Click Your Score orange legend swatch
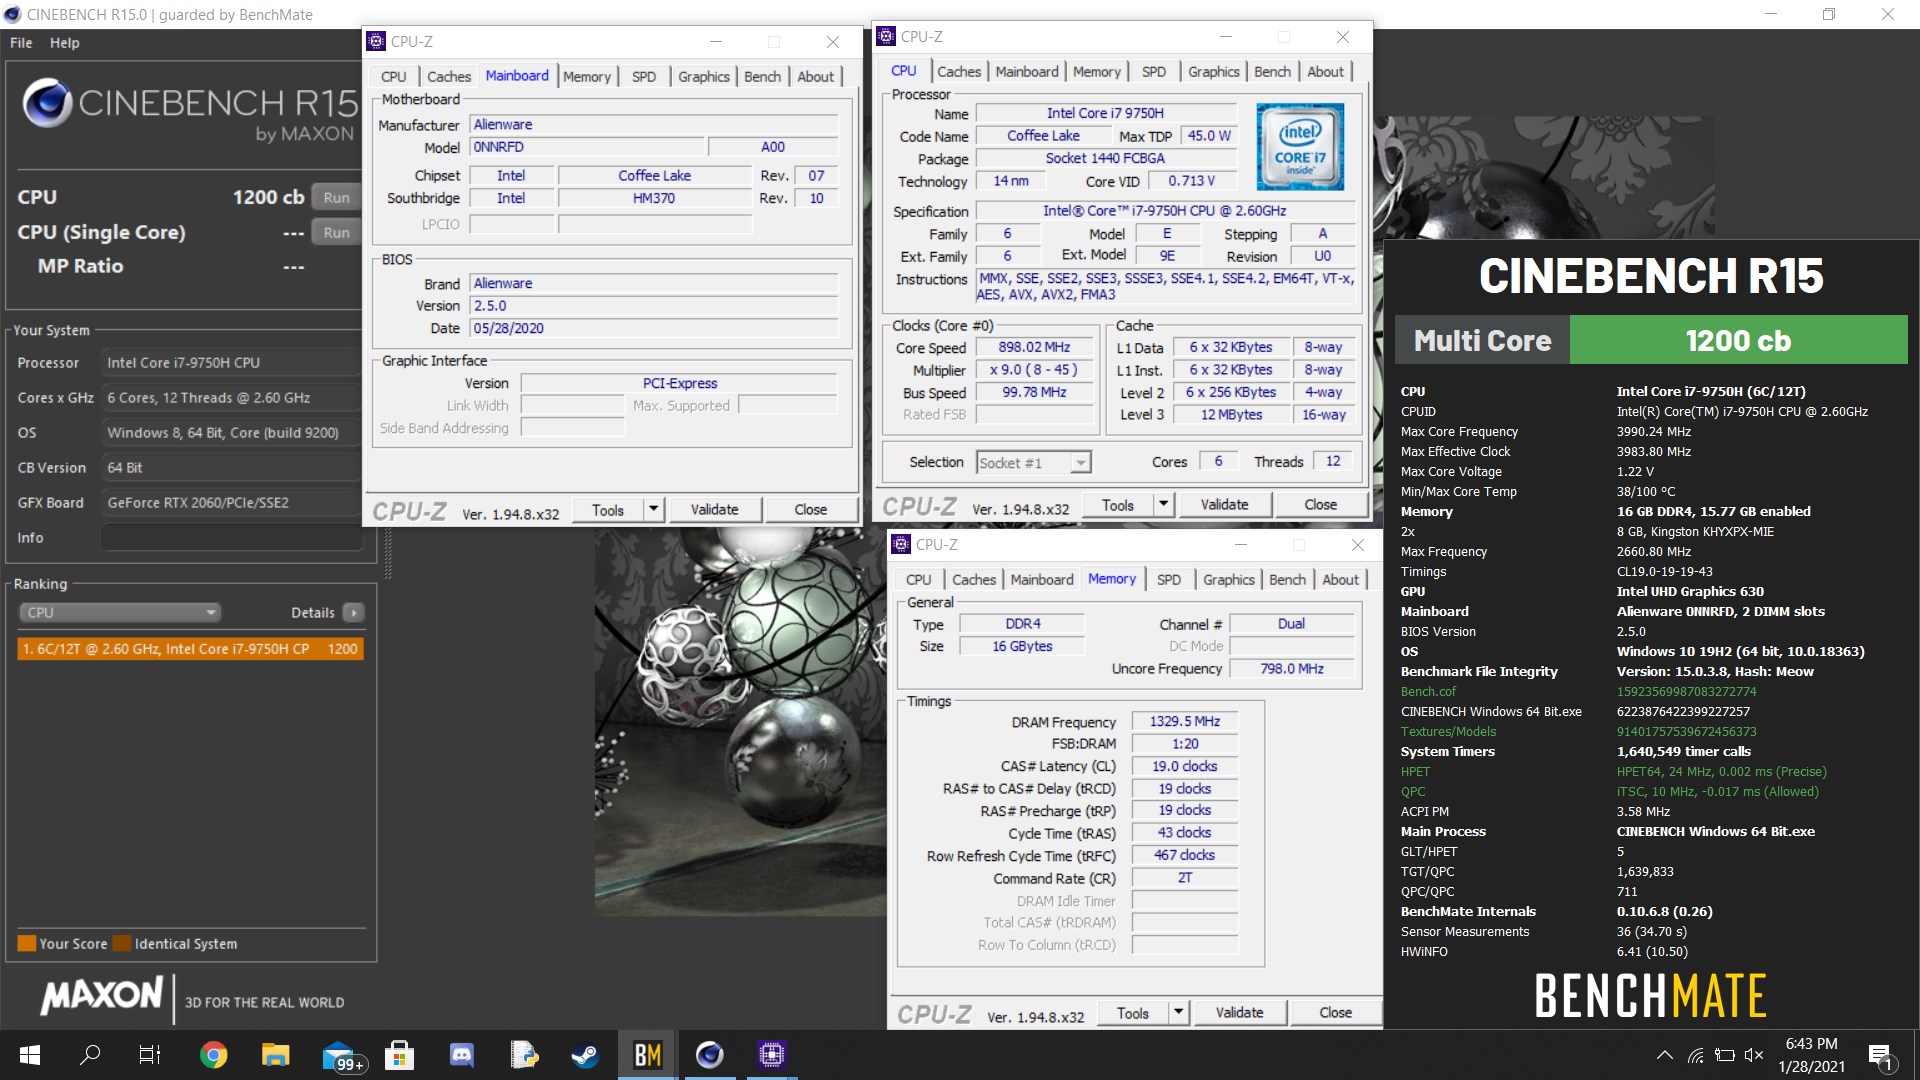This screenshot has width=1920, height=1080. click(27, 943)
